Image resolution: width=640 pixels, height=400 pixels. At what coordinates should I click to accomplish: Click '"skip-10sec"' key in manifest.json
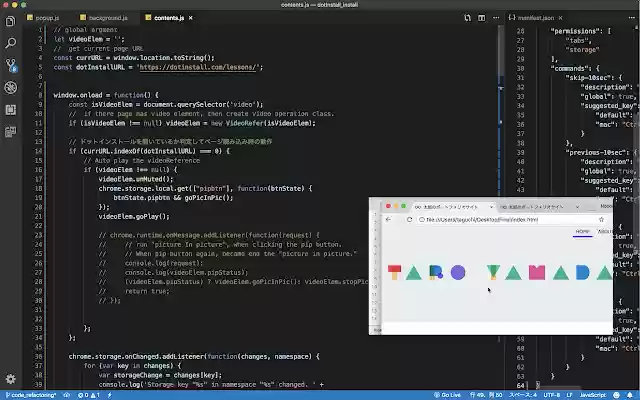590,78
